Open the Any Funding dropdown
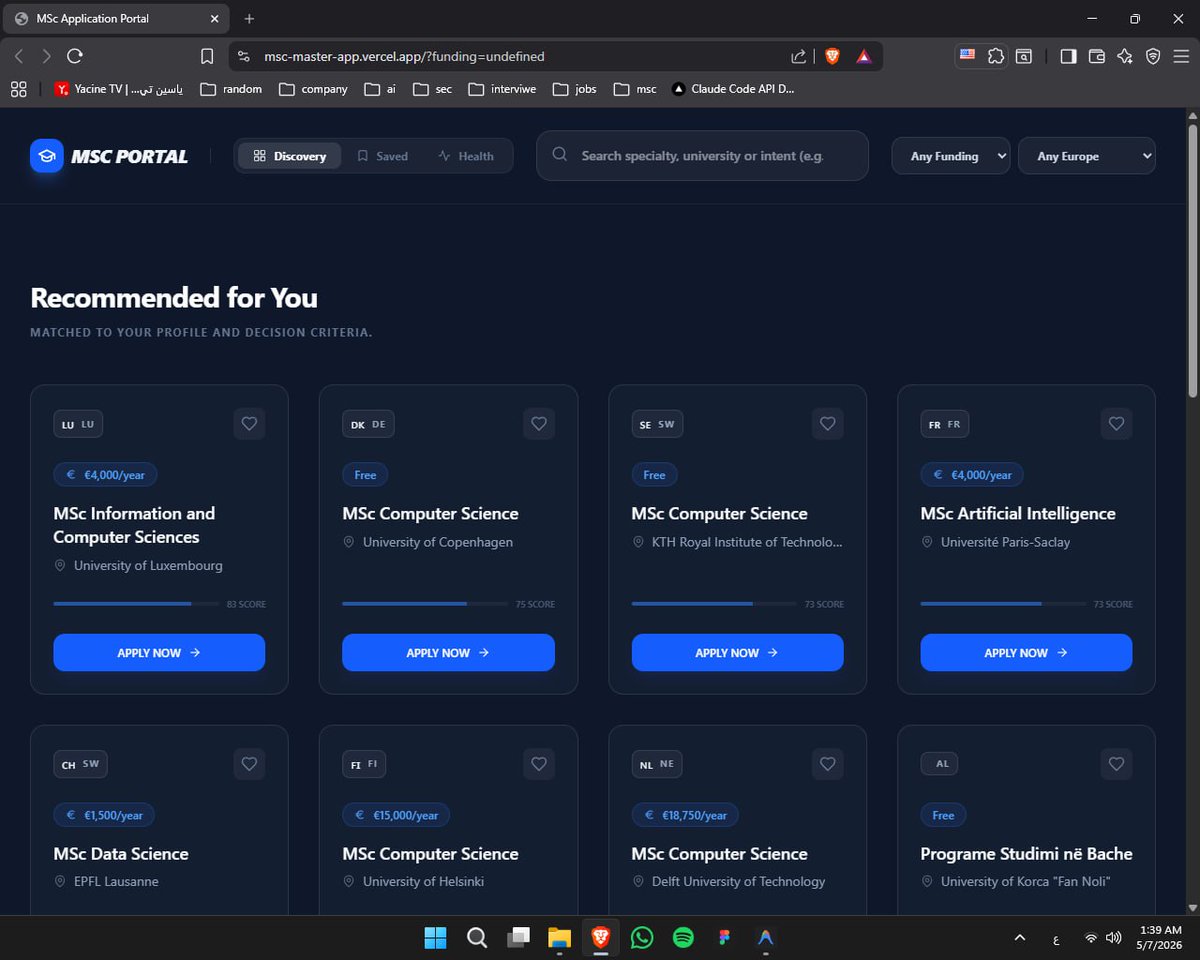1200x960 pixels. pyautogui.click(x=951, y=156)
